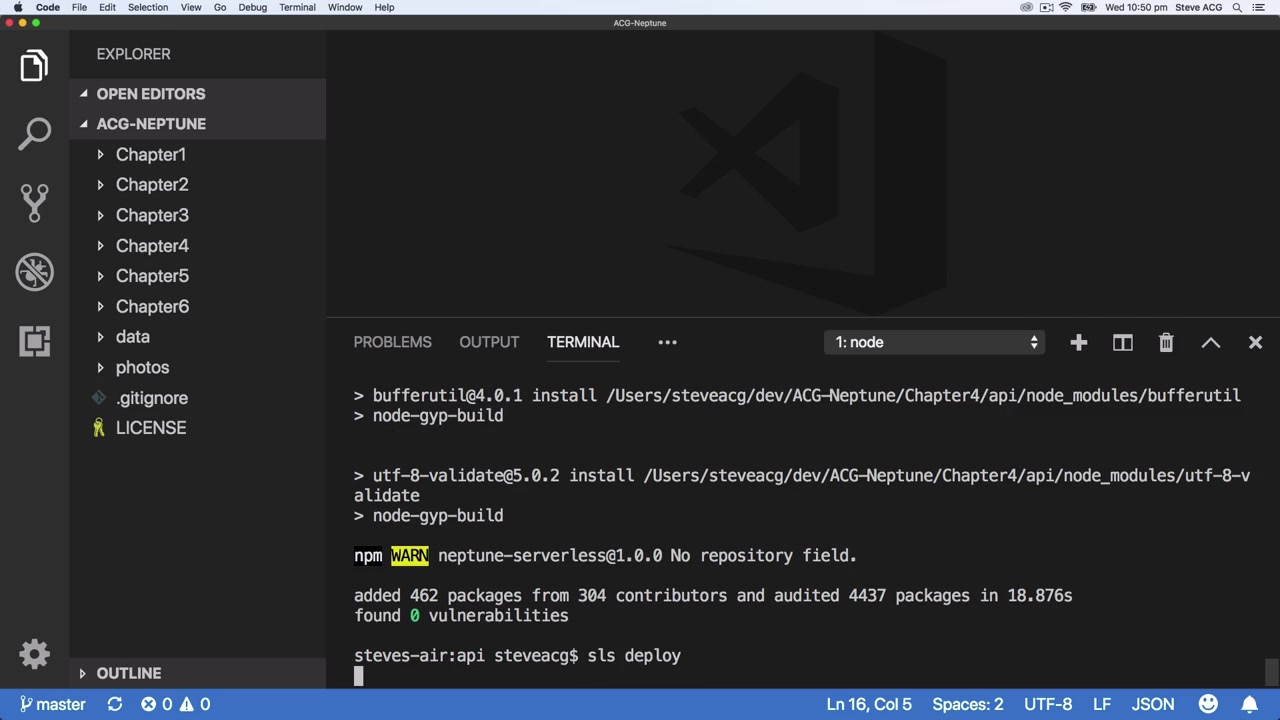Open Steve ACG user menu
1280x720 pixels.
click(x=1198, y=7)
